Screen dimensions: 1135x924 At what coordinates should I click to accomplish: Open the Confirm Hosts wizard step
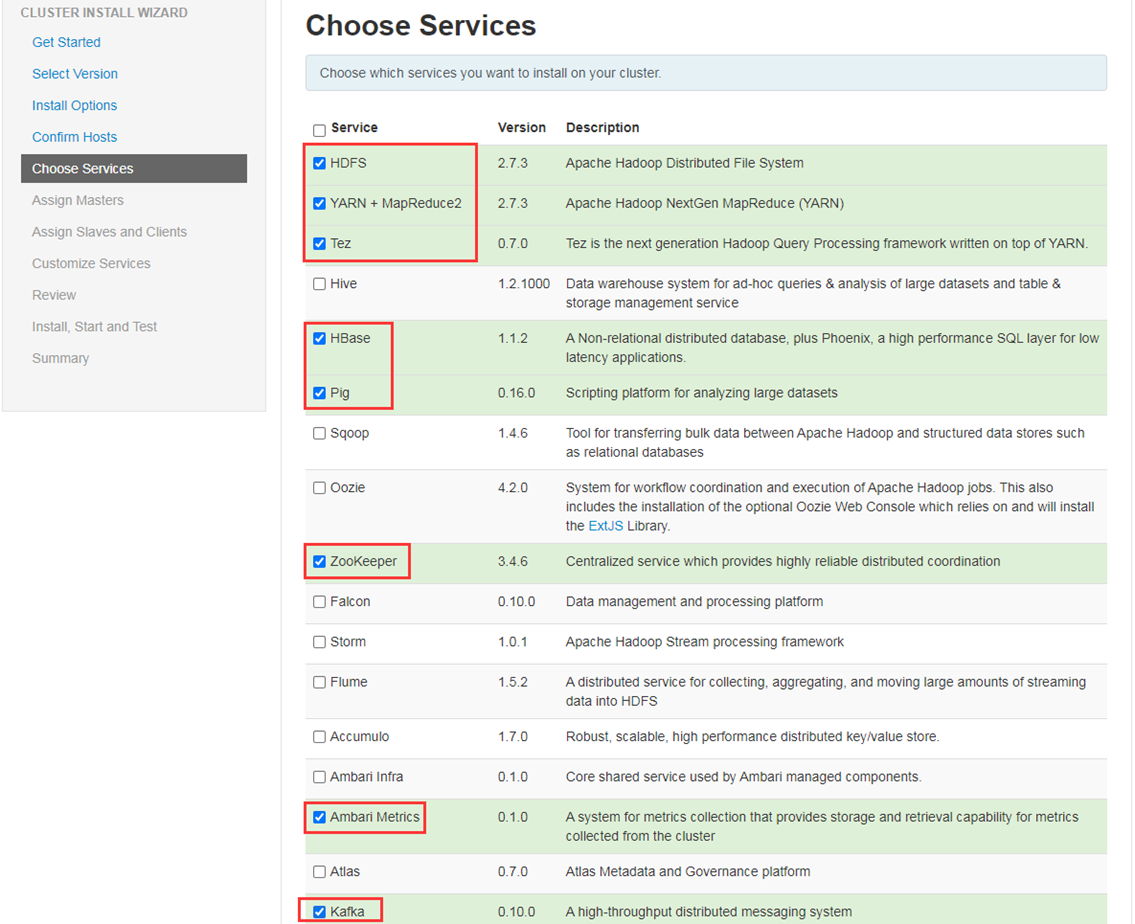pyautogui.click(x=75, y=137)
